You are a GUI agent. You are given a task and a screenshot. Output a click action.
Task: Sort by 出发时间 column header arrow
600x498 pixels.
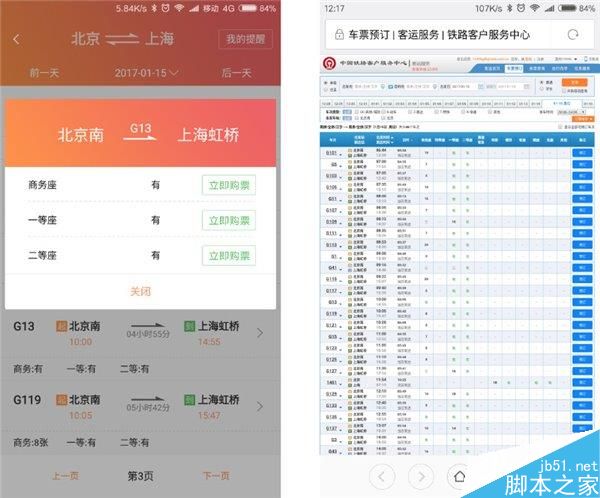click(392, 137)
